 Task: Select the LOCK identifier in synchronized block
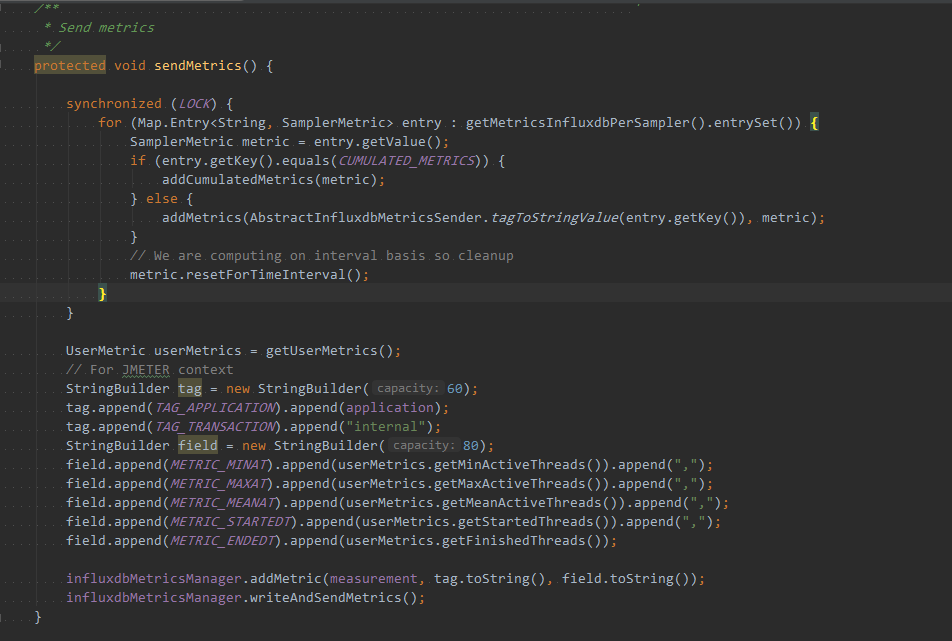pyautogui.click(x=193, y=103)
